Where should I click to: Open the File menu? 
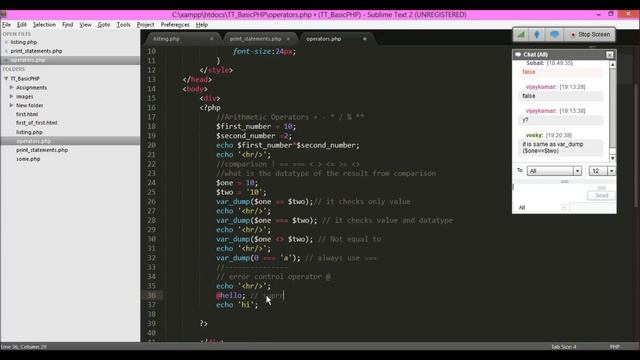tap(7, 25)
